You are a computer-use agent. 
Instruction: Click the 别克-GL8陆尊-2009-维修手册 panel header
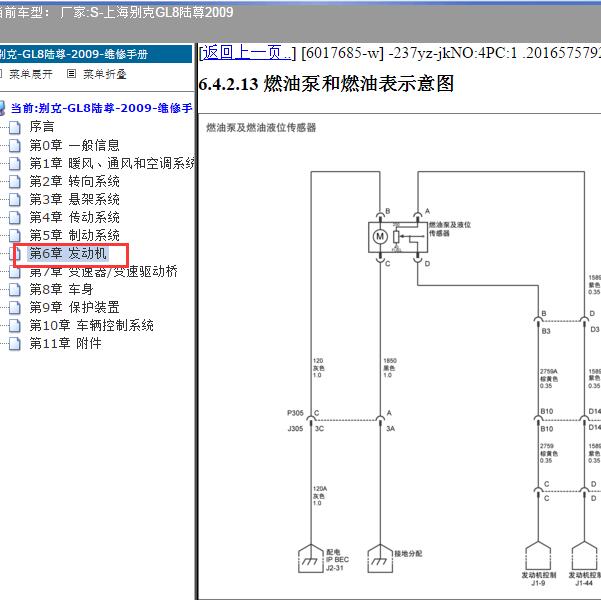96,54
